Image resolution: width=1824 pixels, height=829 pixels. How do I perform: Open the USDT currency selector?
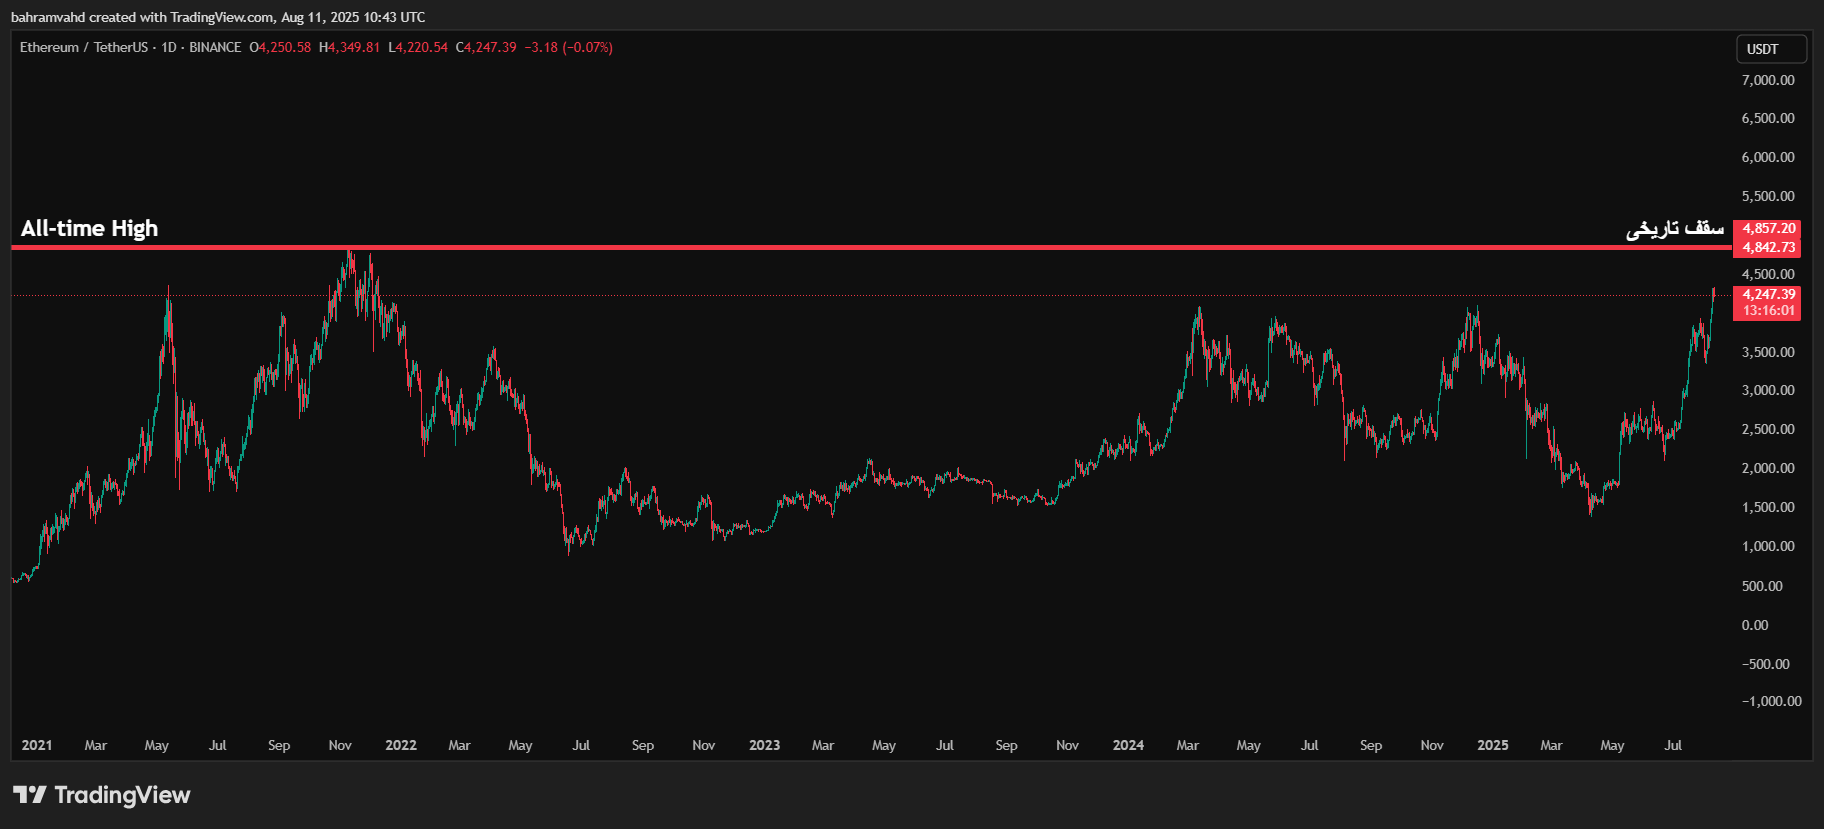tap(1770, 49)
